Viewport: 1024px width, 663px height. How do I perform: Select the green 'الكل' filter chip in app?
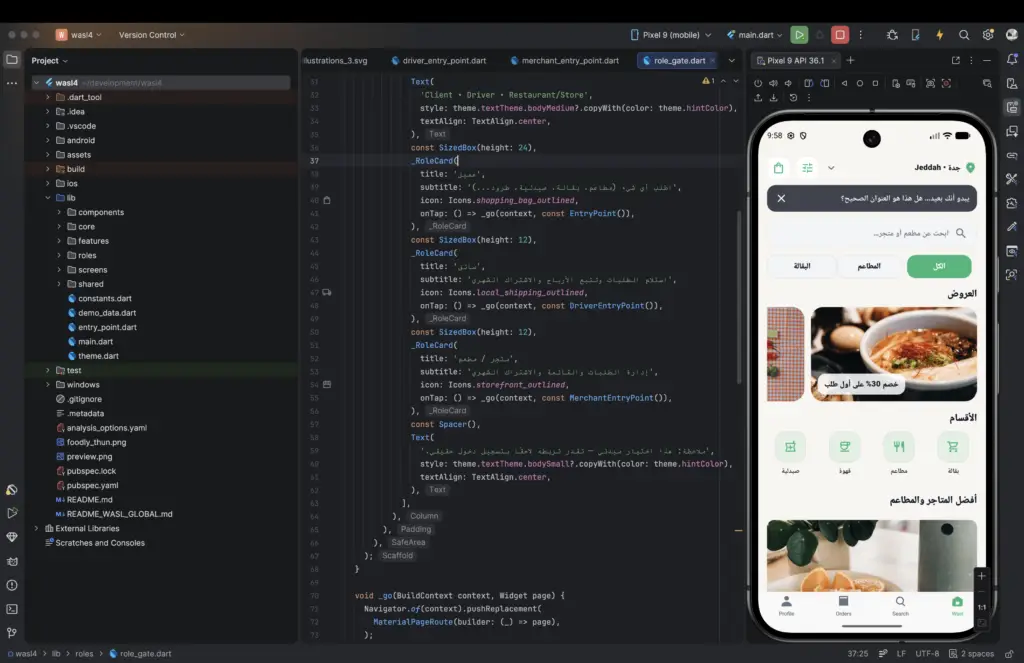[939, 266]
